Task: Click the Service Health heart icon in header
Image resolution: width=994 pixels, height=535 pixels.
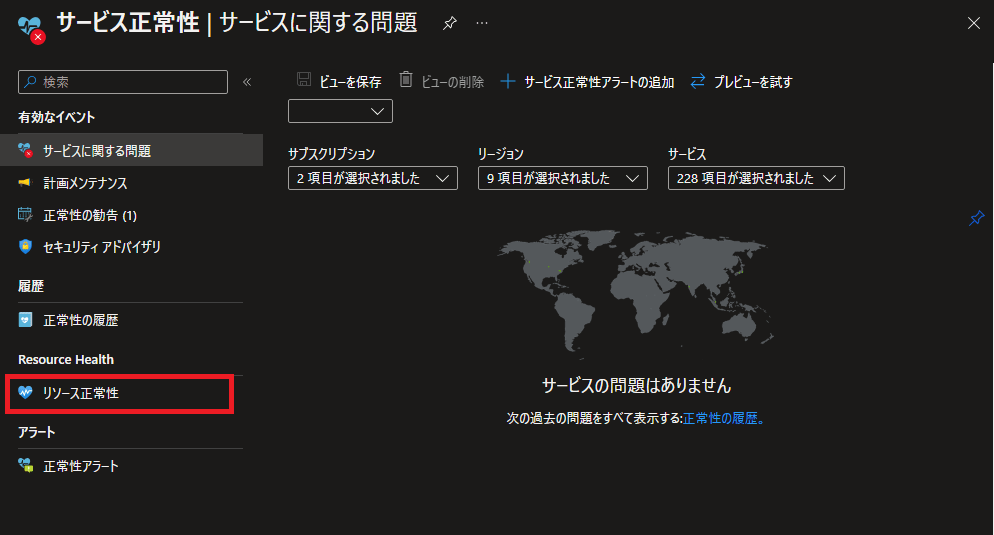Action: (x=31, y=29)
